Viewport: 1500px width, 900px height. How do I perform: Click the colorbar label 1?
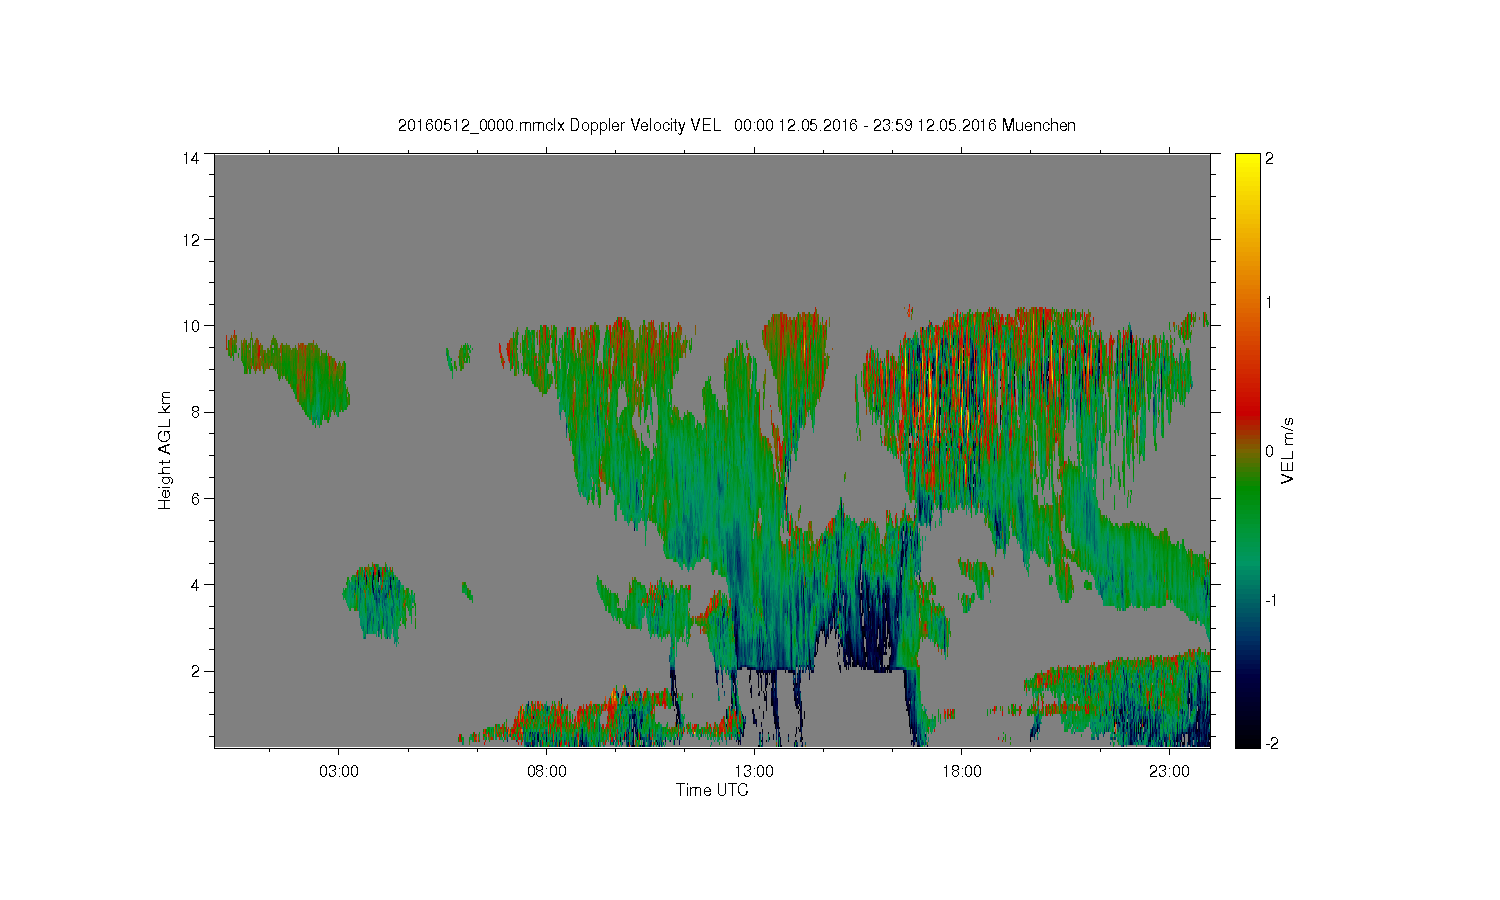click(1270, 303)
